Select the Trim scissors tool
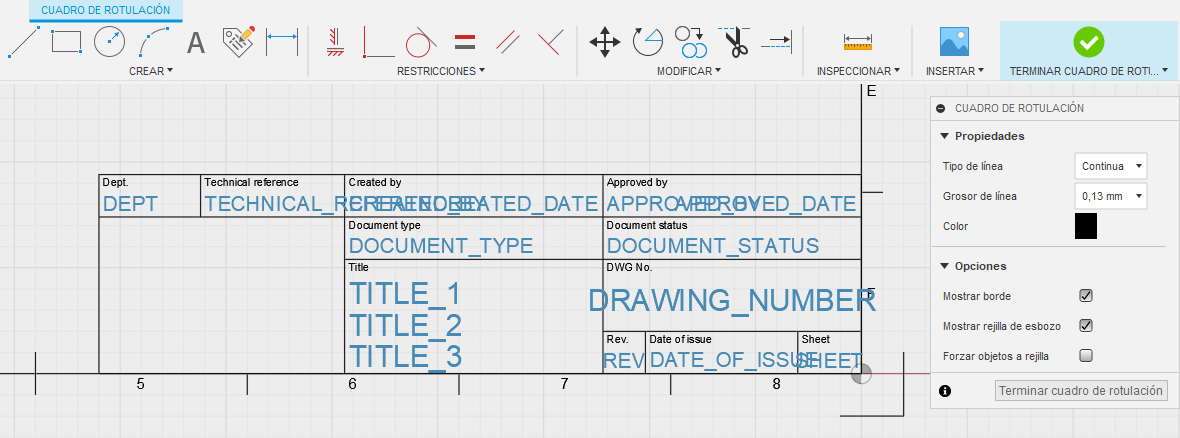The width and height of the screenshot is (1180, 438). 734,42
